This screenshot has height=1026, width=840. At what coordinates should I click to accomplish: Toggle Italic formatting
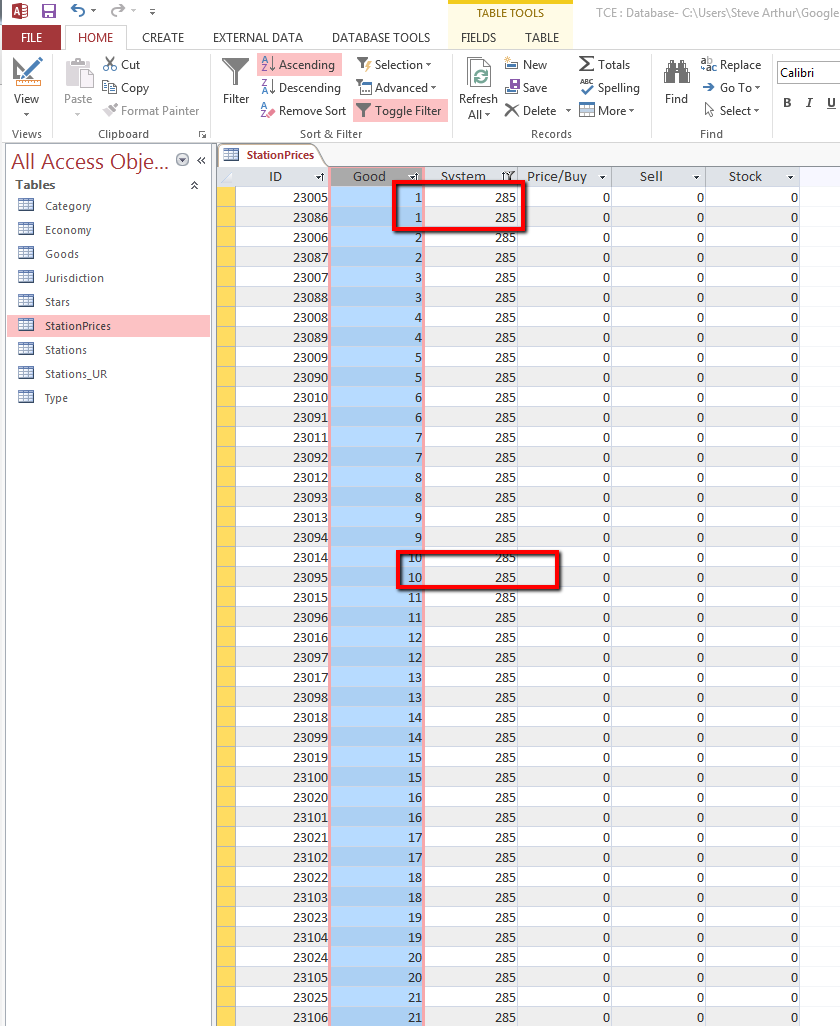(x=809, y=103)
